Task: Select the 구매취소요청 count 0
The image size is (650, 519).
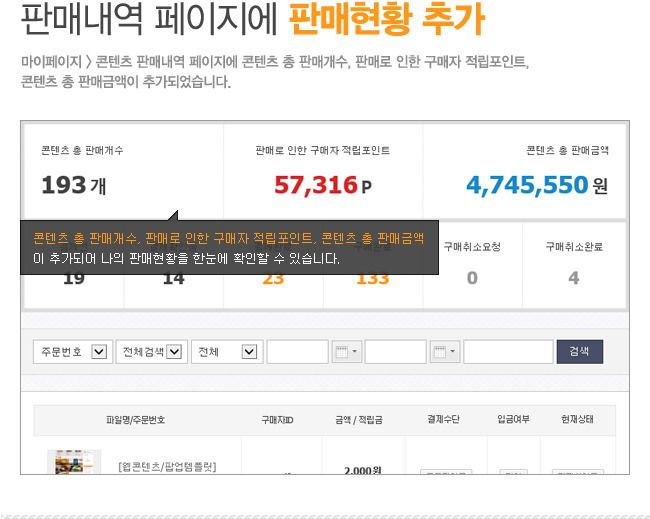Action: pyautogui.click(x=472, y=278)
